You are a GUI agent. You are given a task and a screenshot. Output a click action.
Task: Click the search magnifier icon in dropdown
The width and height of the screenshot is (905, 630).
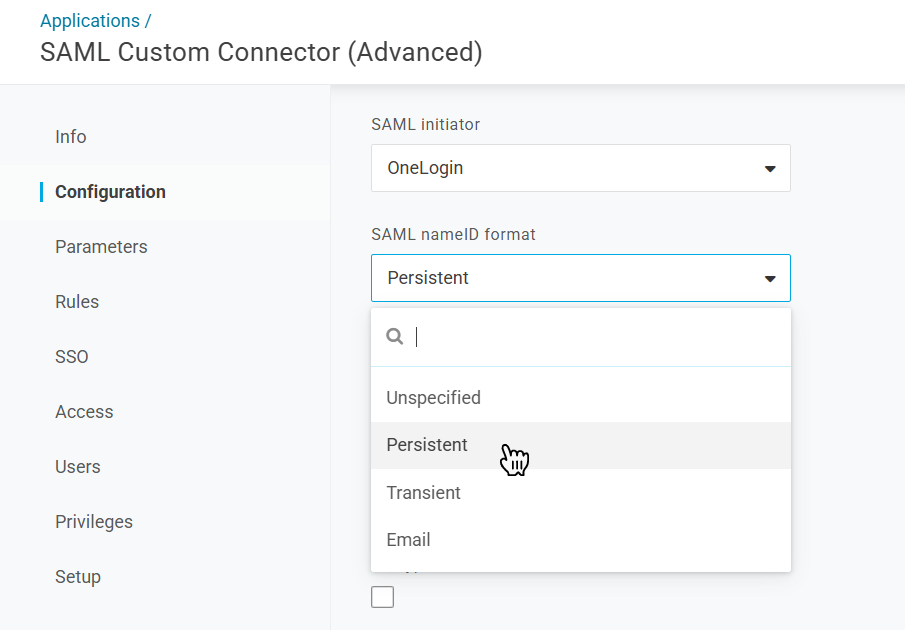click(x=395, y=337)
